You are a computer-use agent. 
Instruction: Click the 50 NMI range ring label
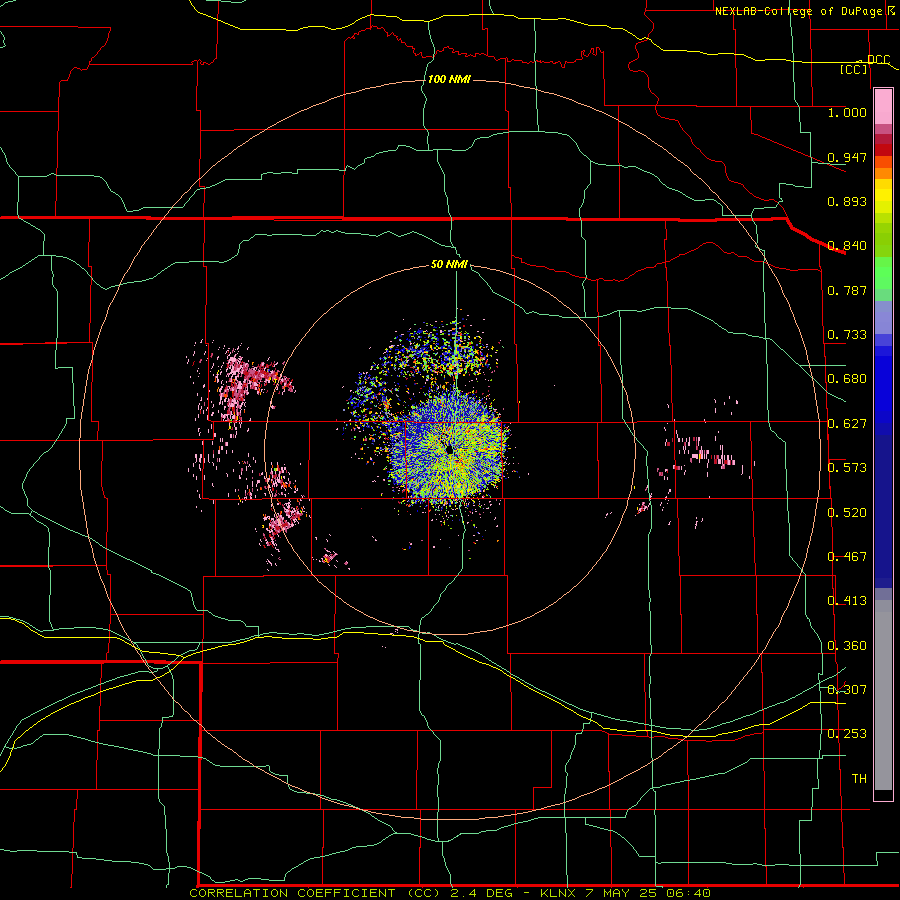pyautogui.click(x=449, y=265)
